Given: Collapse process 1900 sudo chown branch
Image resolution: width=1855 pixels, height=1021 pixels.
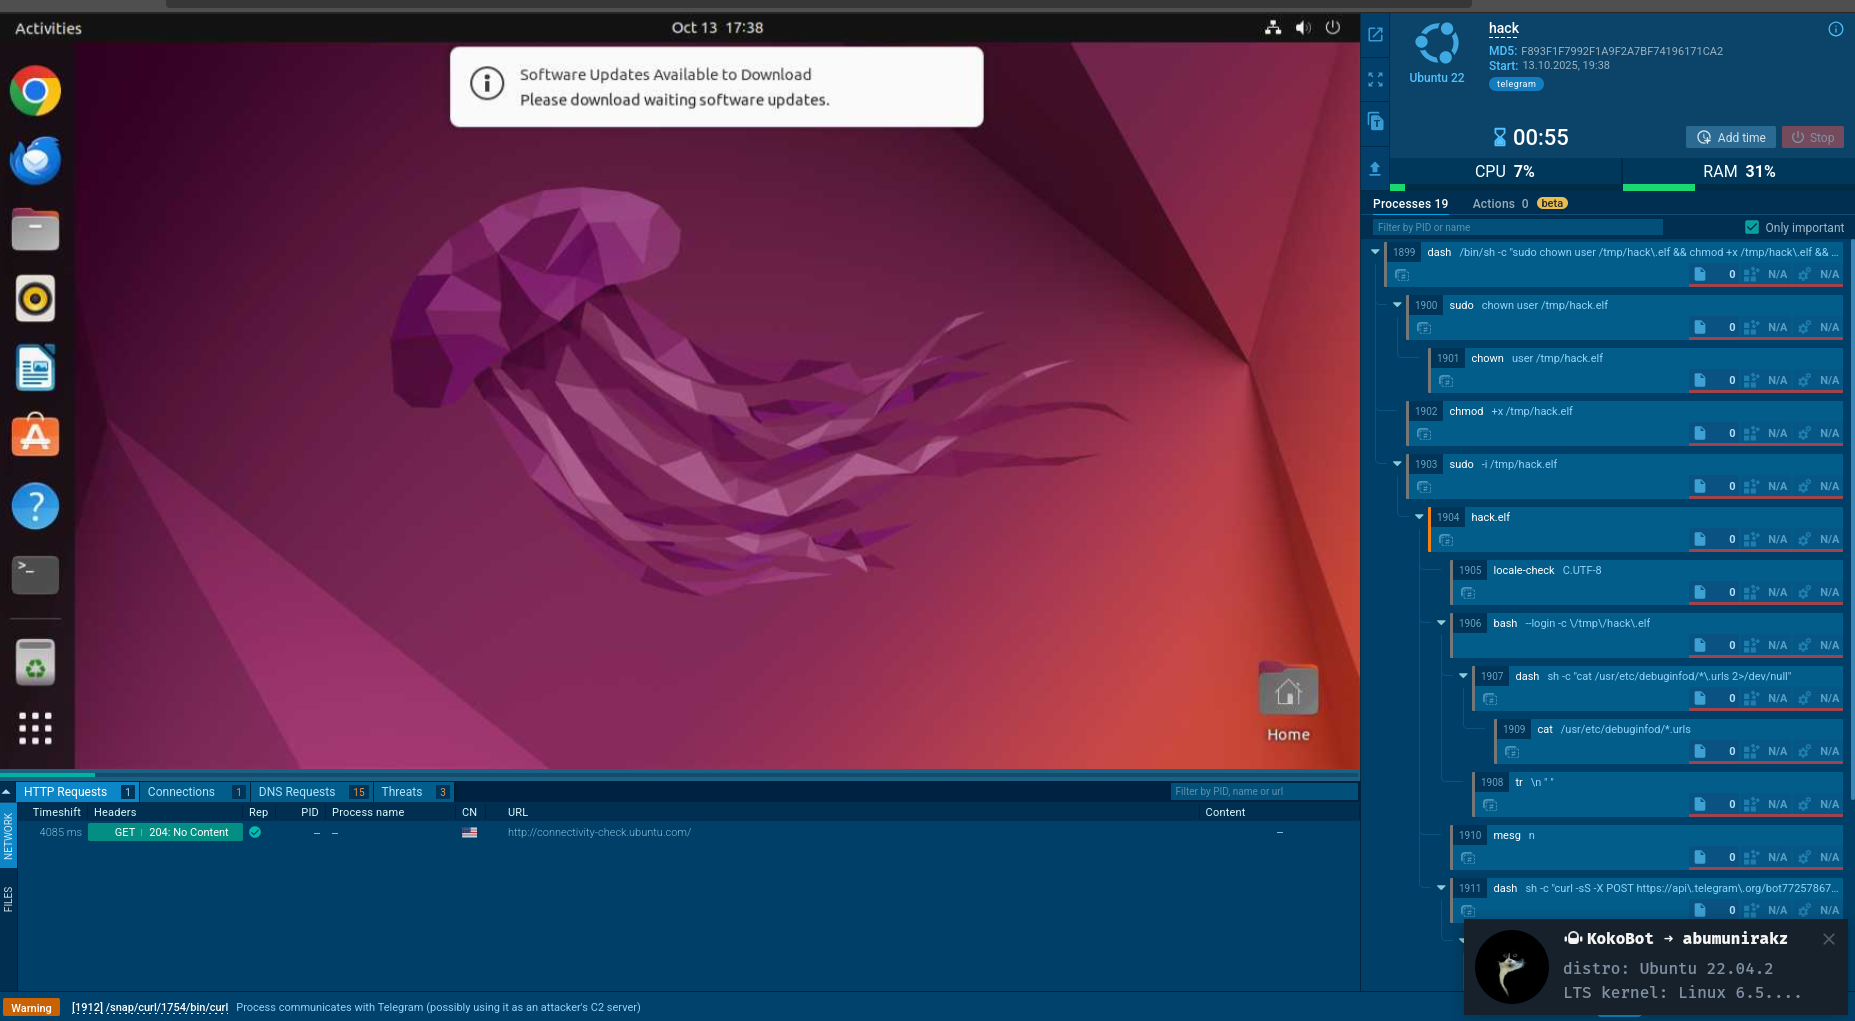Looking at the screenshot, I should coord(1397,305).
